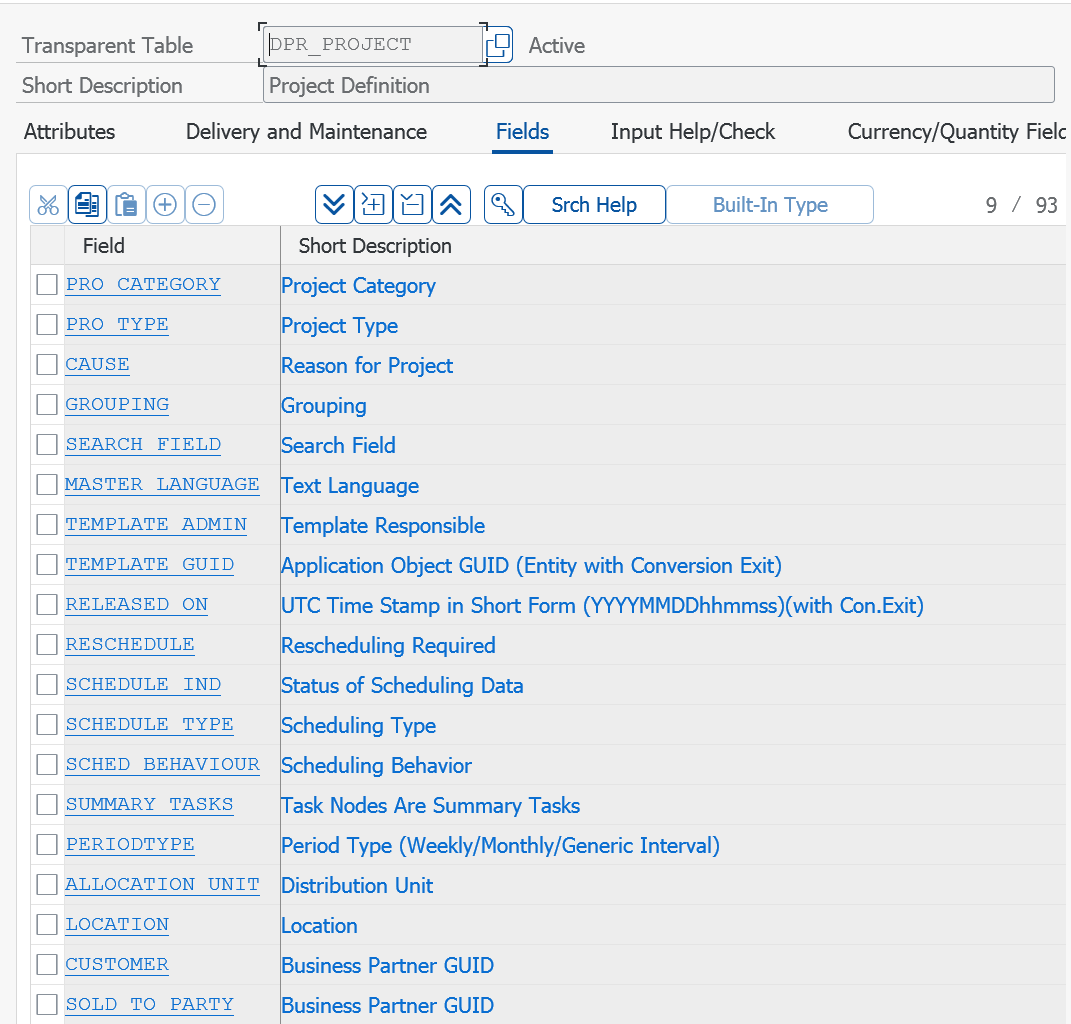Open the SCHEDULE_IND field link

[x=143, y=684]
